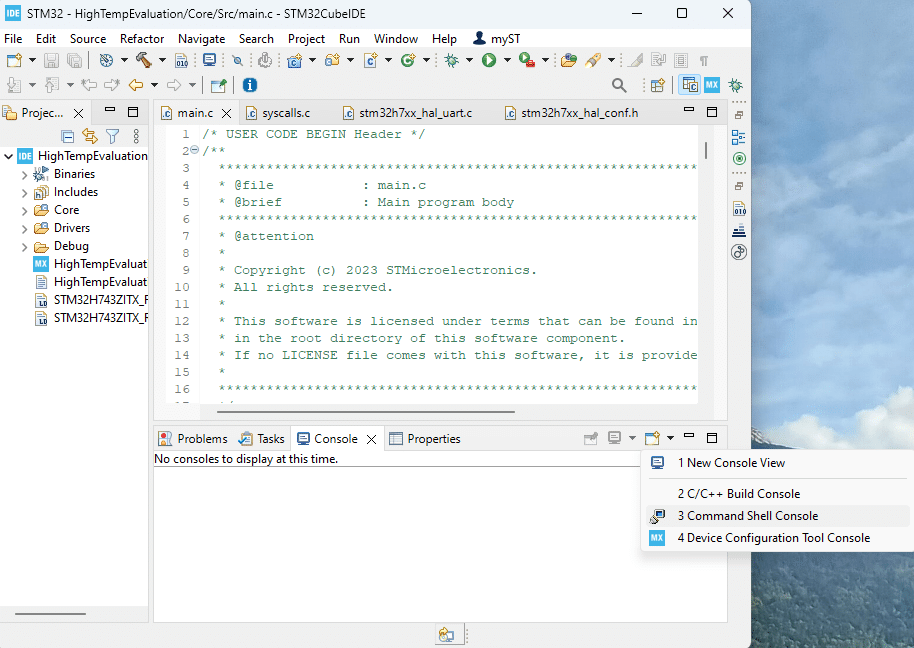Image resolution: width=914 pixels, height=648 pixels.
Task: Click the Build hammer icon
Action: 143,60
